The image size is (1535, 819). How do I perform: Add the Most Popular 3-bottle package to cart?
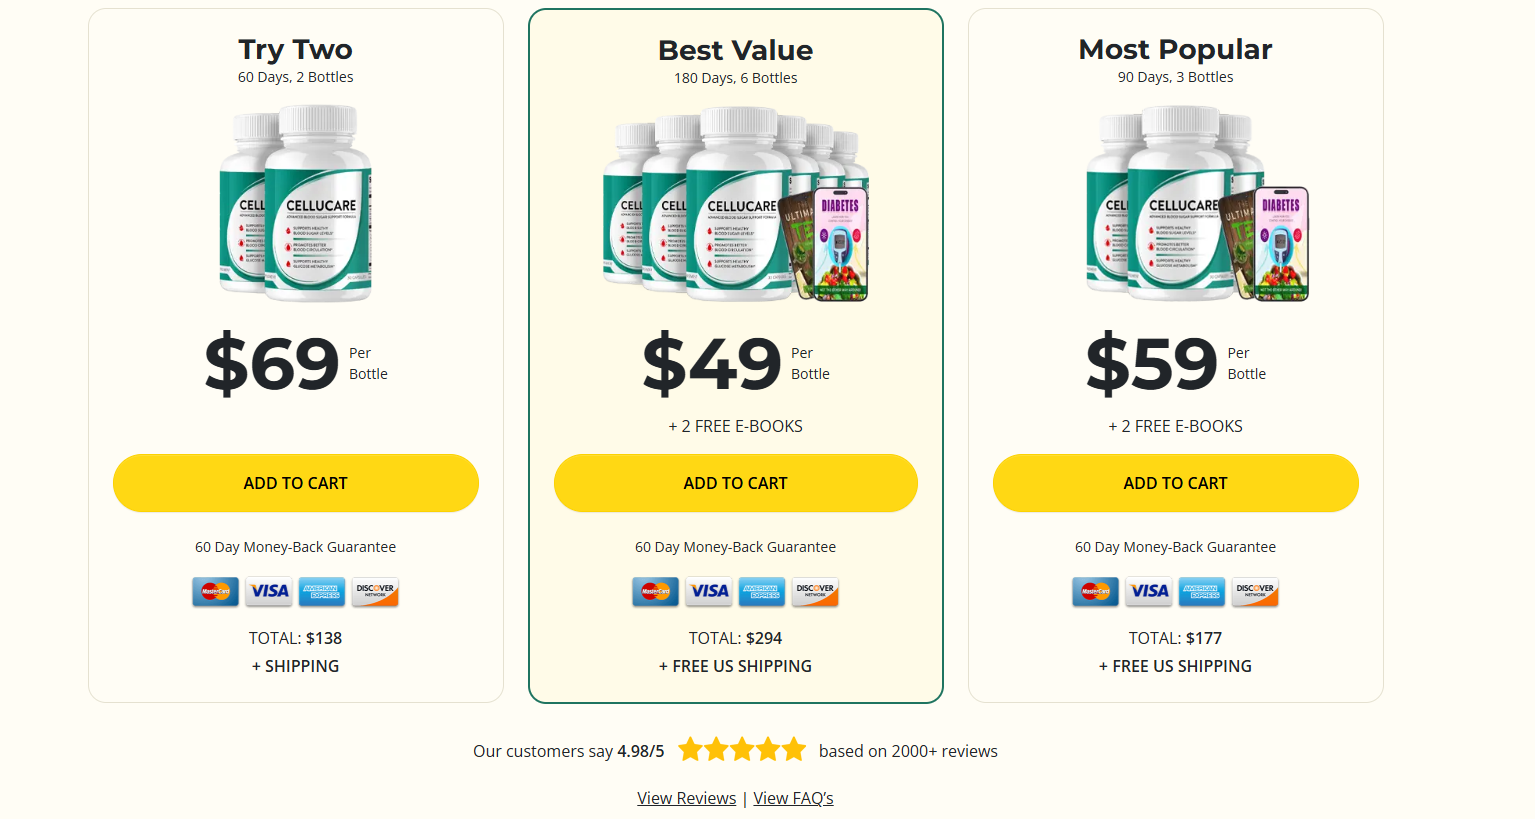click(1176, 483)
